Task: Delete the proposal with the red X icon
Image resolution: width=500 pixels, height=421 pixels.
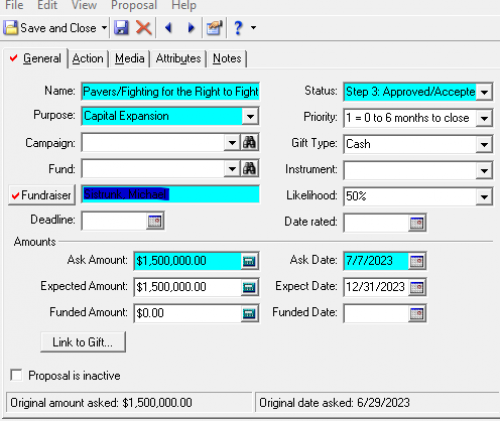Action: click(144, 28)
